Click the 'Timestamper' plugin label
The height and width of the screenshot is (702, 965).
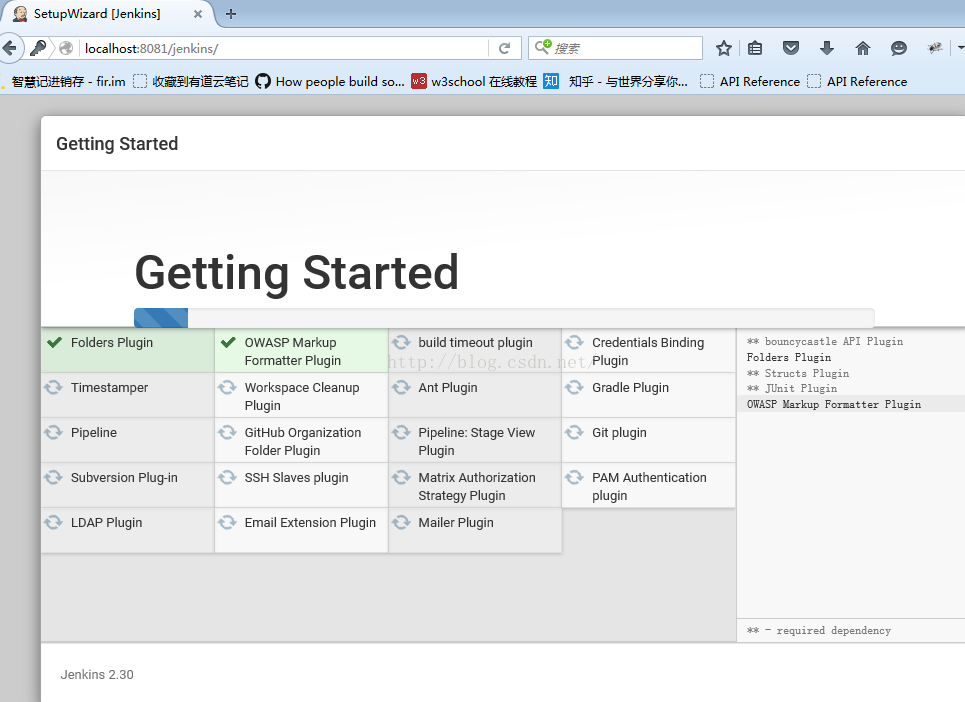point(110,388)
